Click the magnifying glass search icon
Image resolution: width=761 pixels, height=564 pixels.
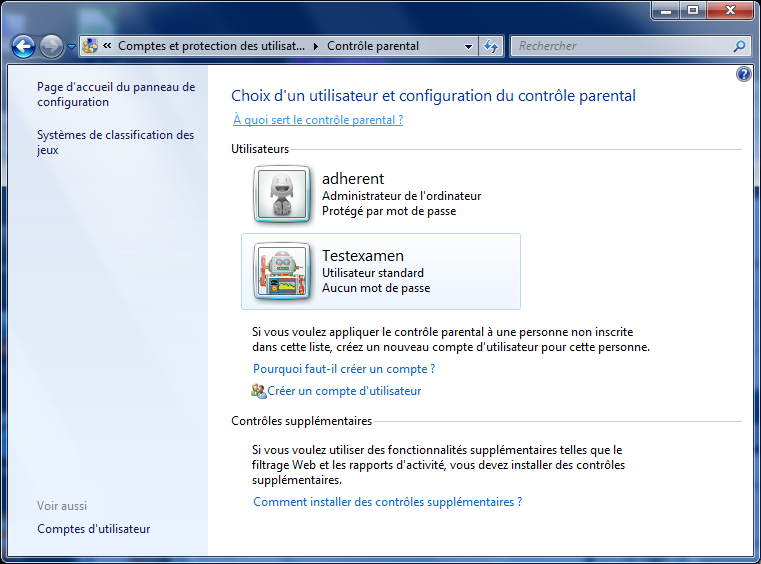(x=739, y=46)
